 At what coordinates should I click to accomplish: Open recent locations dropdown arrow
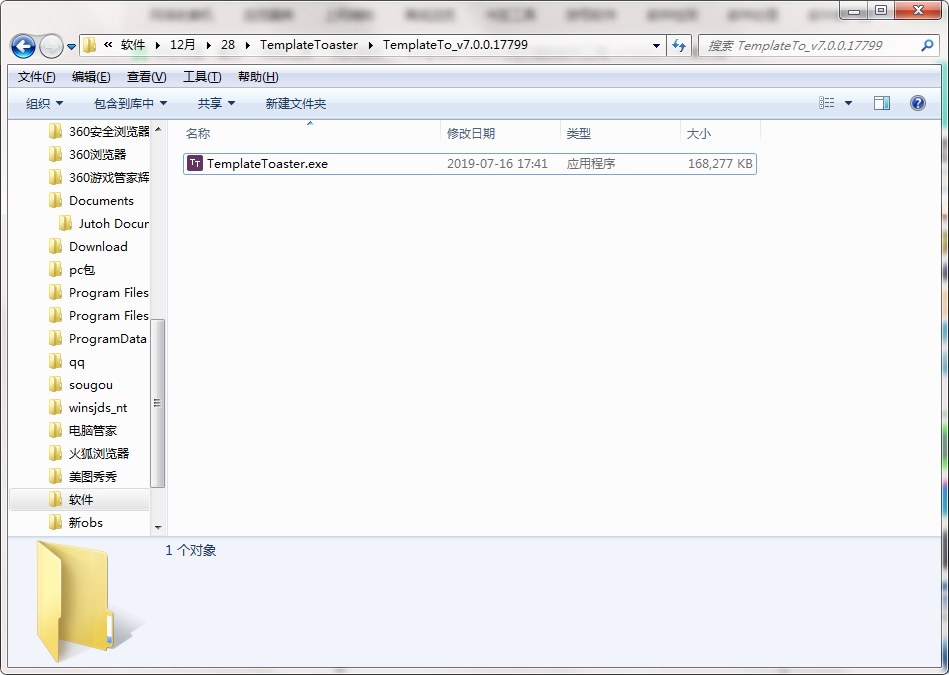pos(71,47)
